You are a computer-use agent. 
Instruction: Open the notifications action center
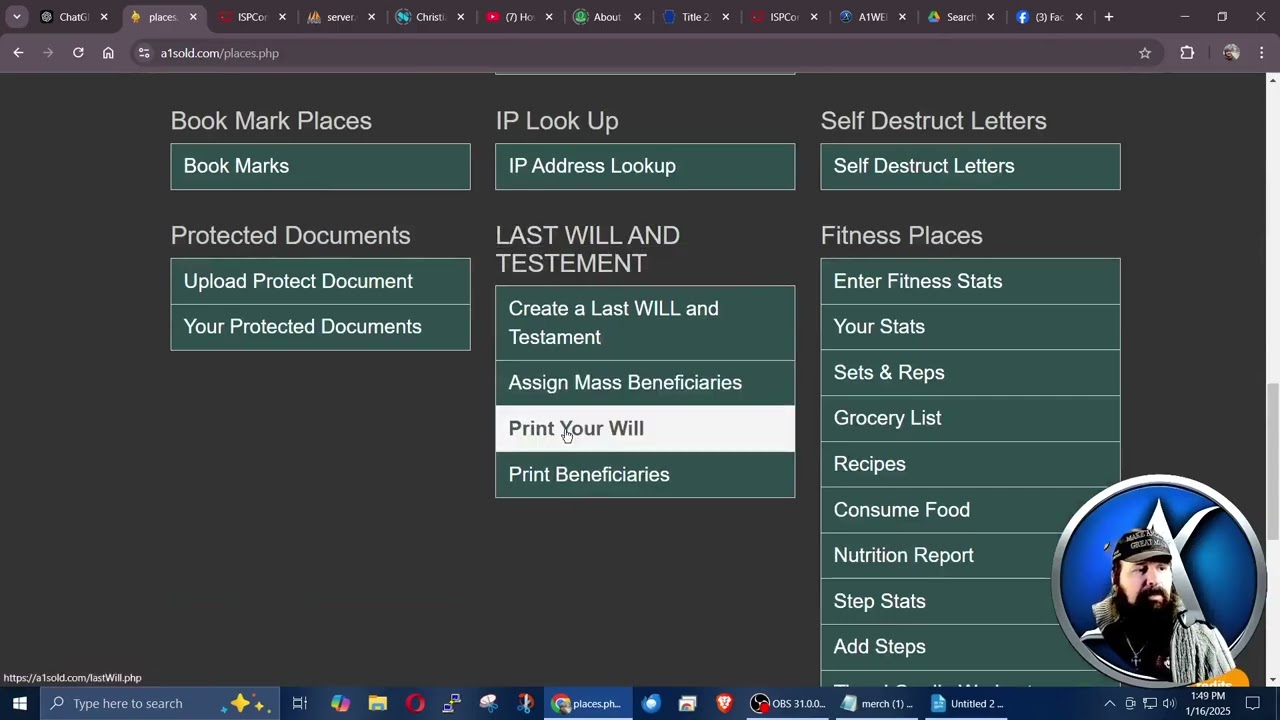(1253, 703)
